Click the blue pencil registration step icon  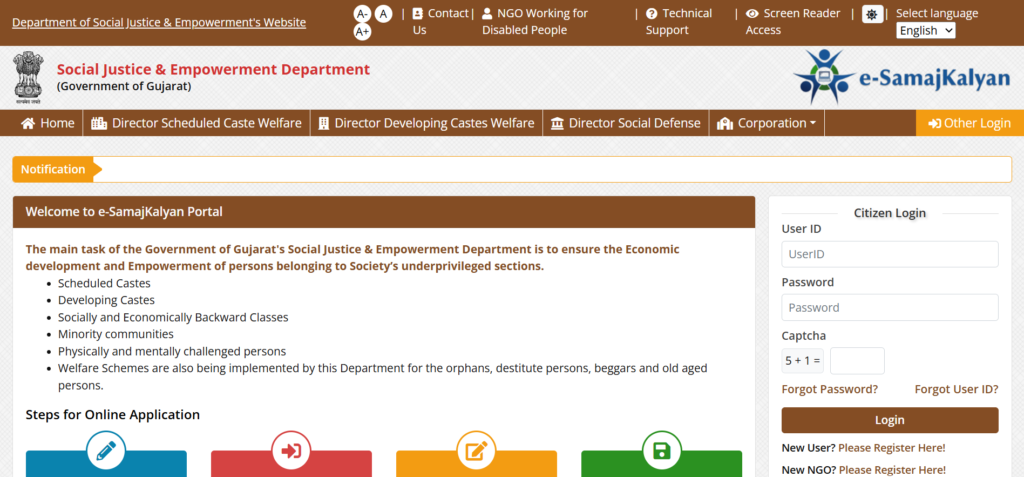(x=106, y=451)
